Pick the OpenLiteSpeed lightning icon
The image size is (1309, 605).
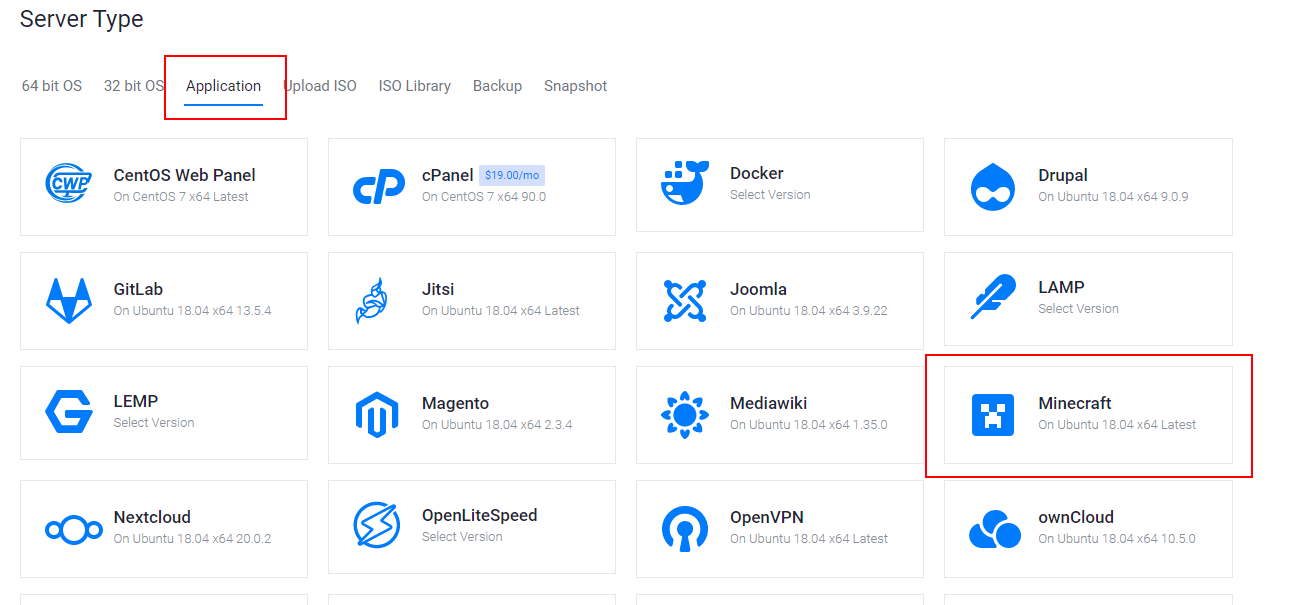[377, 525]
